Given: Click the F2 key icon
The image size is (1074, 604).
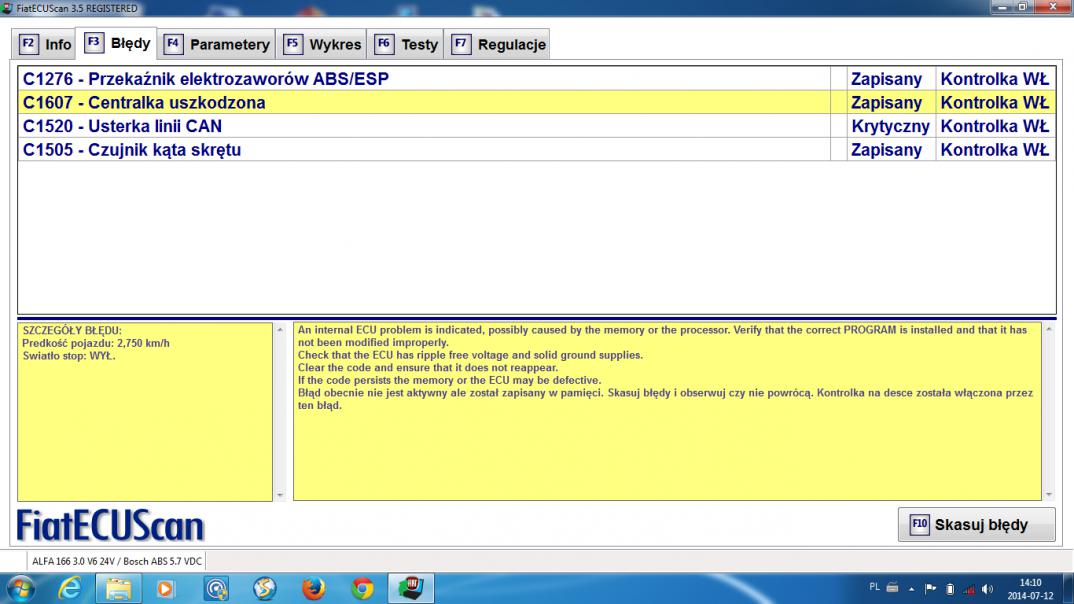Looking at the screenshot, I should pos(28,44).
